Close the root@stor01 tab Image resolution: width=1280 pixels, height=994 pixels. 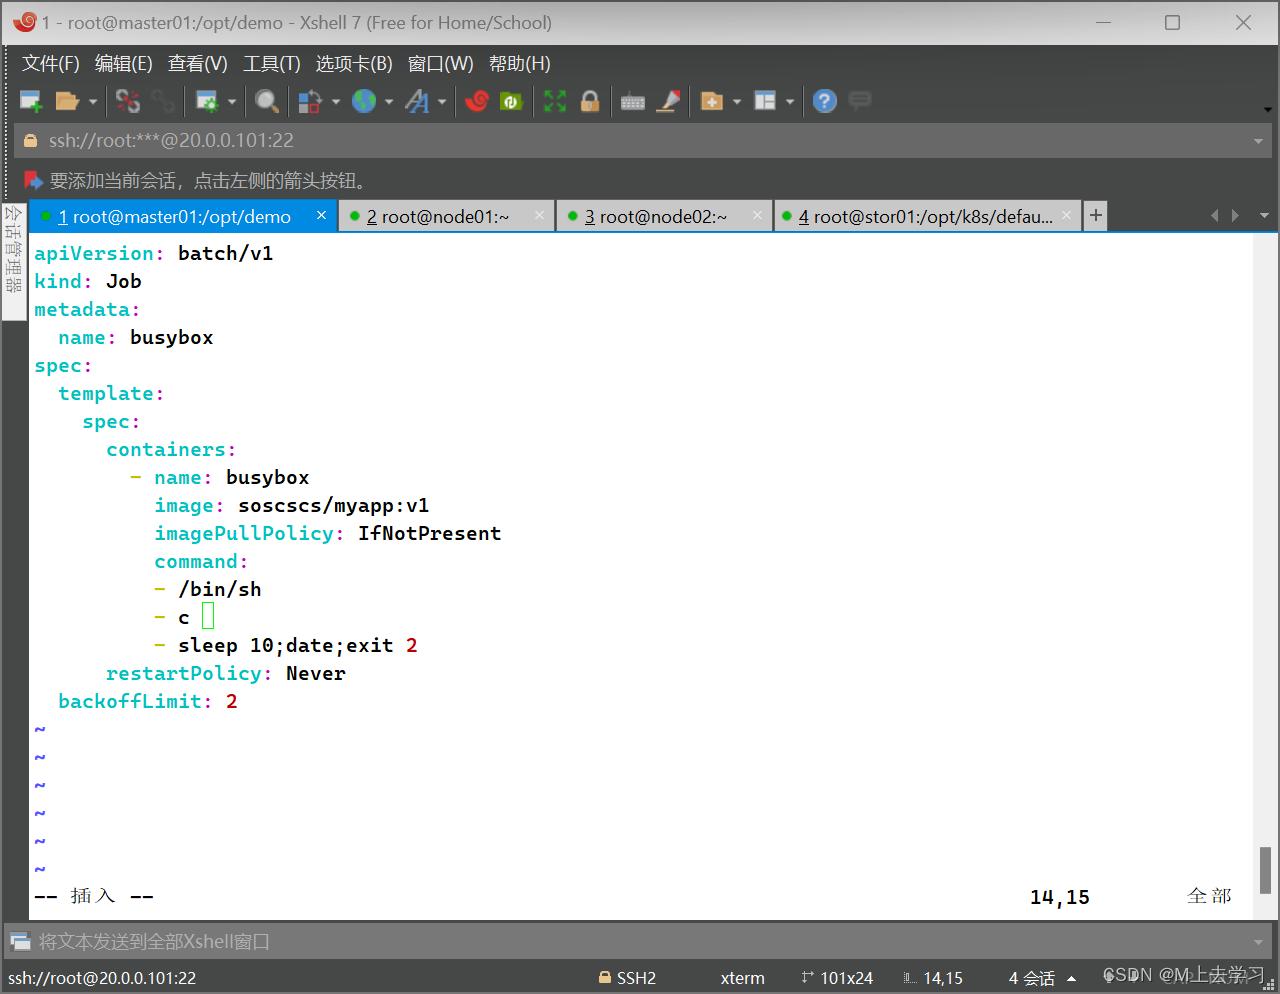(x=1067, y=215)
